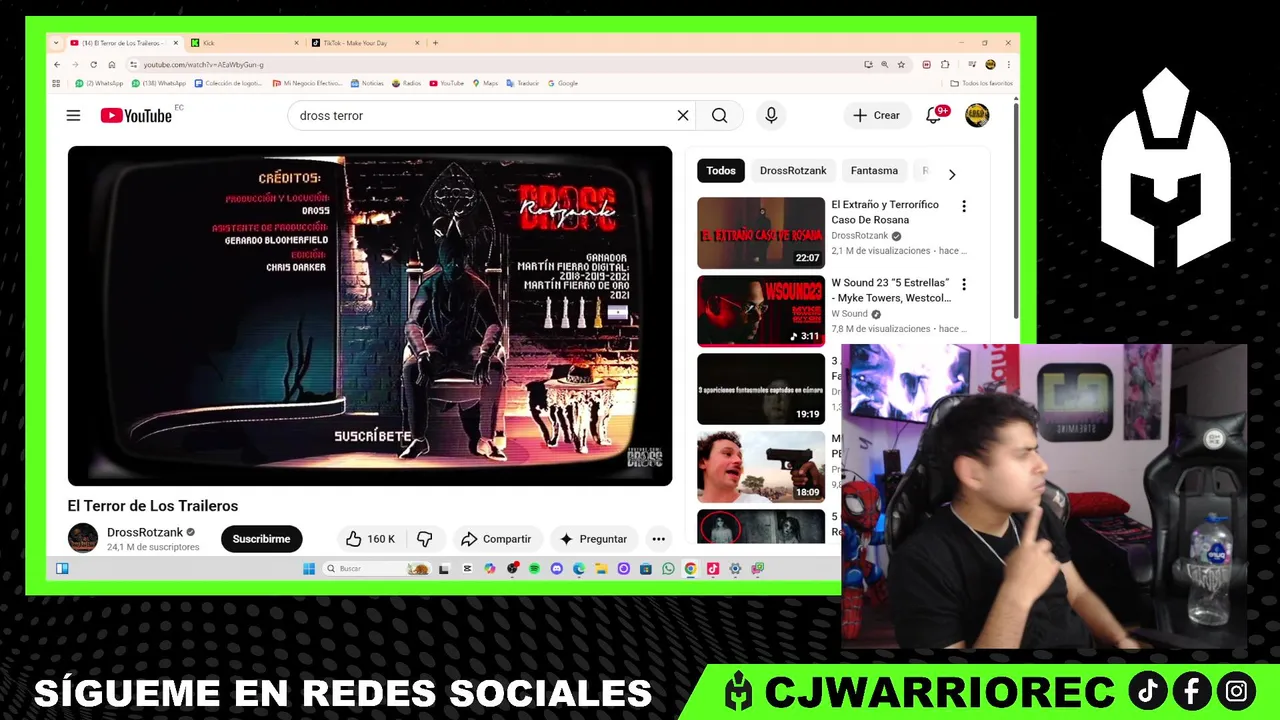Select the Todos filter chip
1280x720 pixels.
[x=721, y=171]
